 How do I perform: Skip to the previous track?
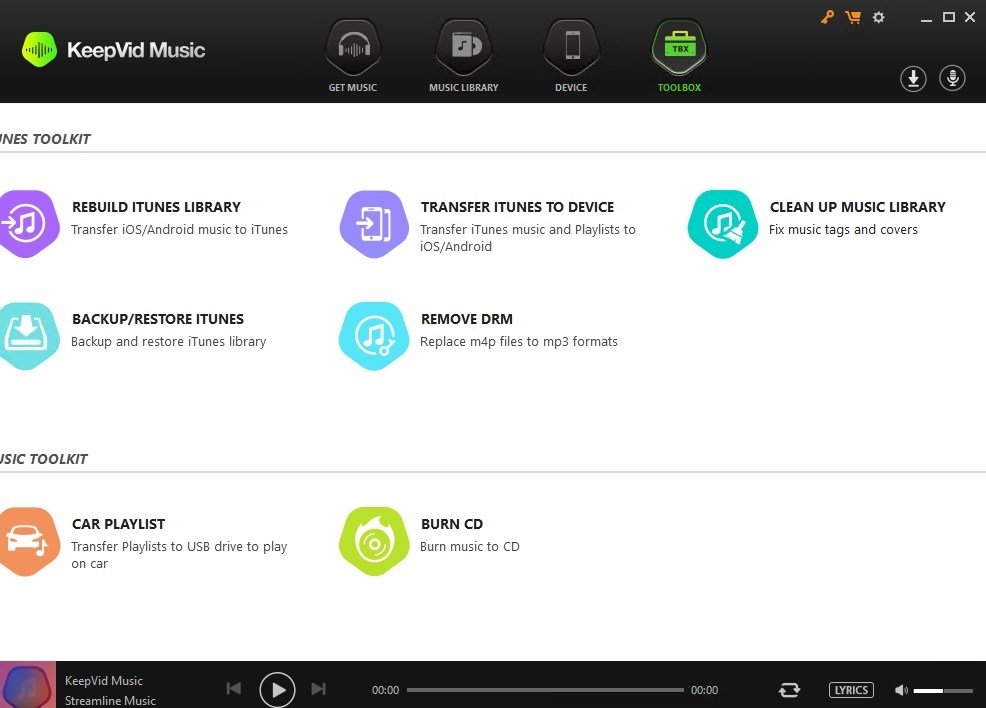click(233, 689)
